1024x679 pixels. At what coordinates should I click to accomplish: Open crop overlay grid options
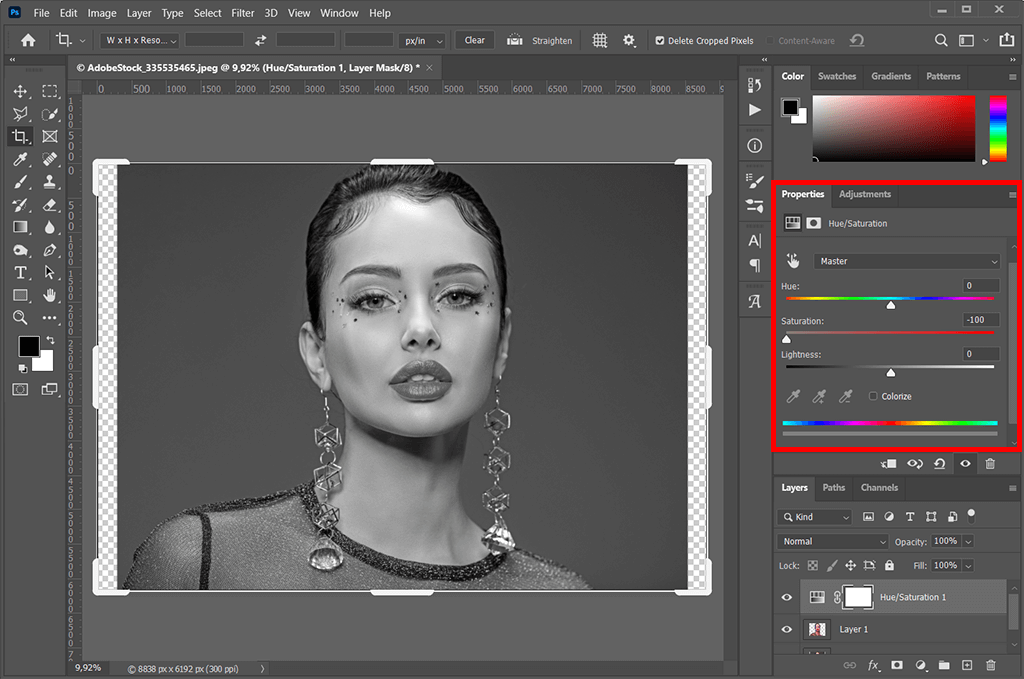click(x=600, y=40)
